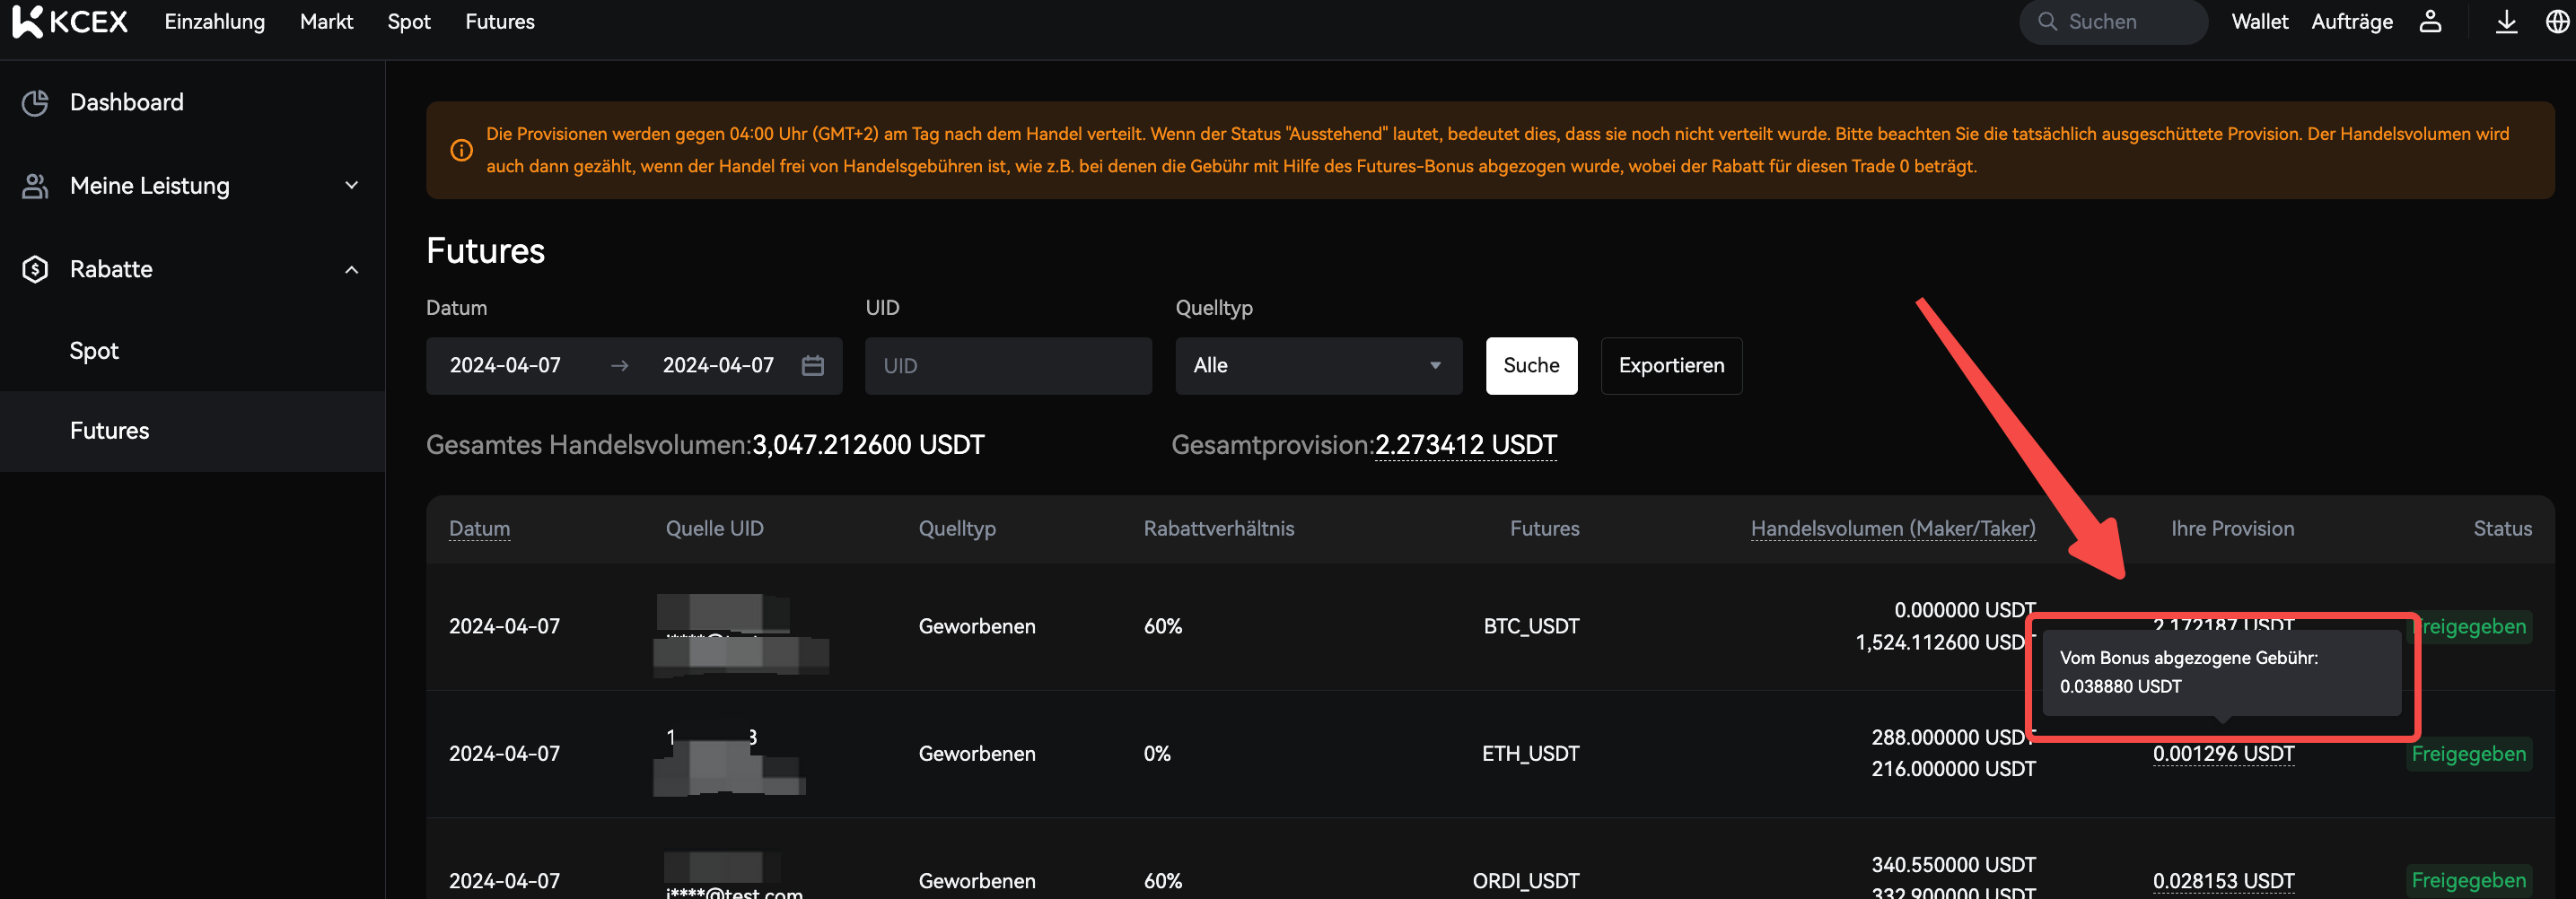Screen dimensions: 2576x899
Task: Open the Quelltyp Alle dropdown
Action: [1317, 366]
